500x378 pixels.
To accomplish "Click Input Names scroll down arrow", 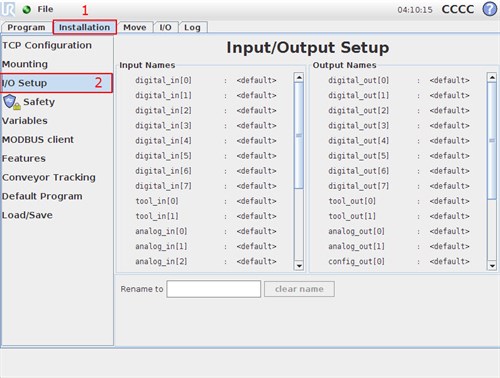I will tap(299, 266).
